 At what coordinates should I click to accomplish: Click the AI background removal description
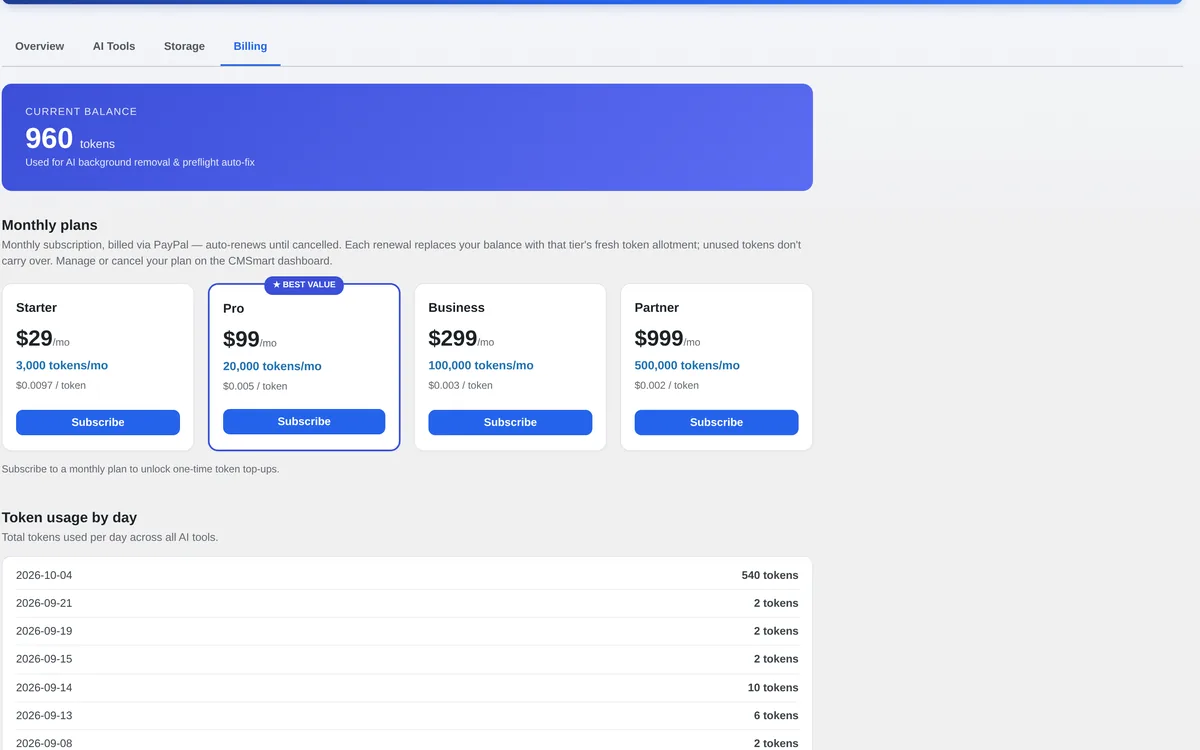tap(140, 162)
